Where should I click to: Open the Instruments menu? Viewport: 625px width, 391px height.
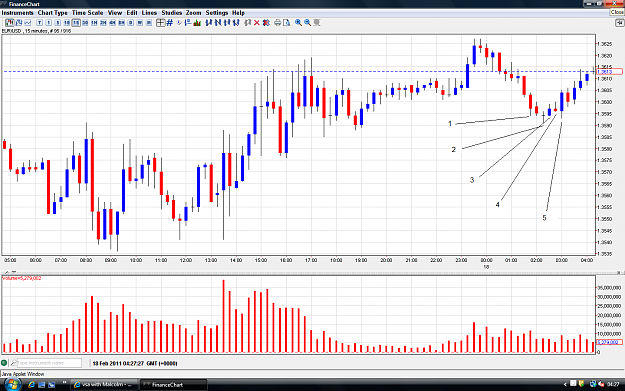18,13
